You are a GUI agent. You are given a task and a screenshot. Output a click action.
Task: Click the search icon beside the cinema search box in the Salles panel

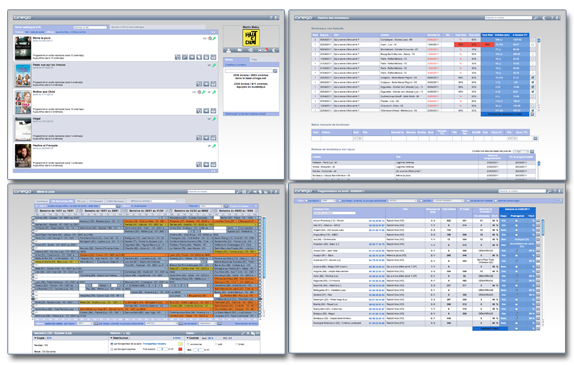[275, 71]
